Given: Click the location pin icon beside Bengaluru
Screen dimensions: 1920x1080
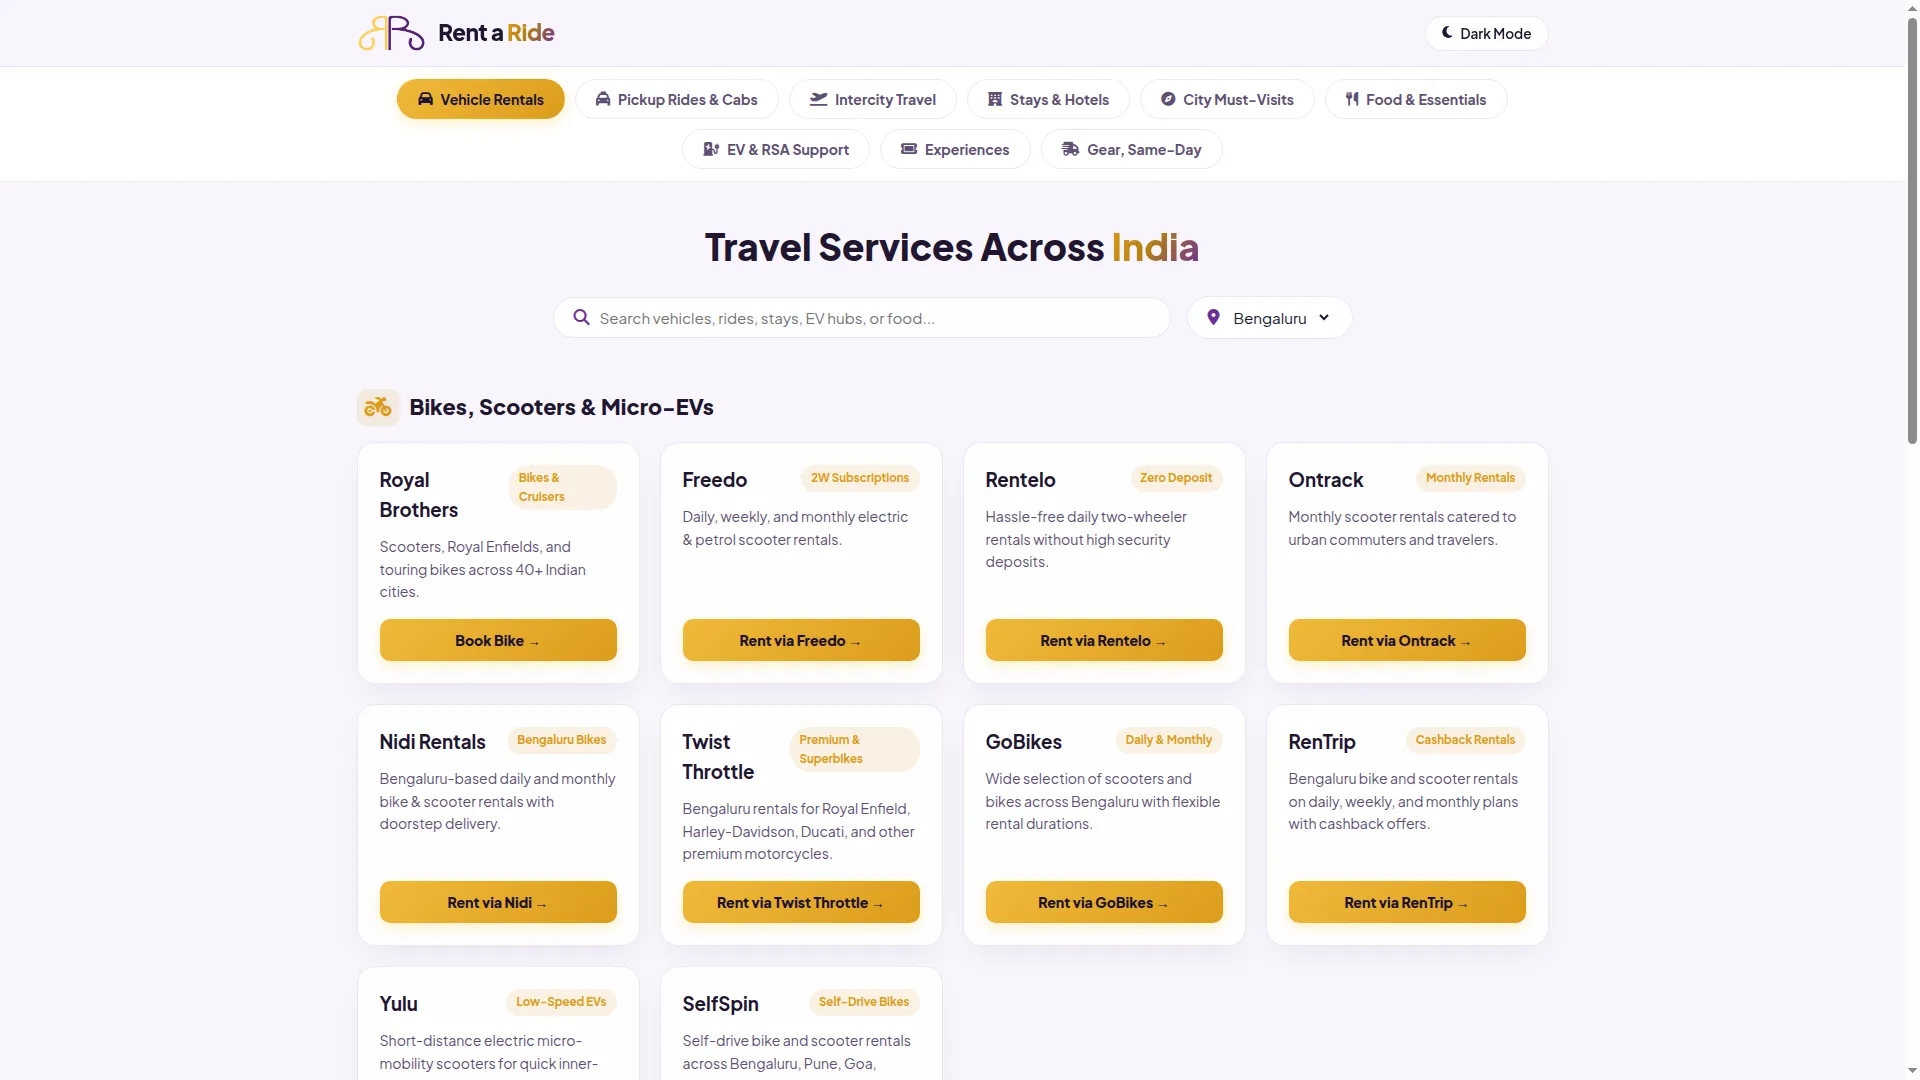Looking at the screenshot, I should (1213, 317).
